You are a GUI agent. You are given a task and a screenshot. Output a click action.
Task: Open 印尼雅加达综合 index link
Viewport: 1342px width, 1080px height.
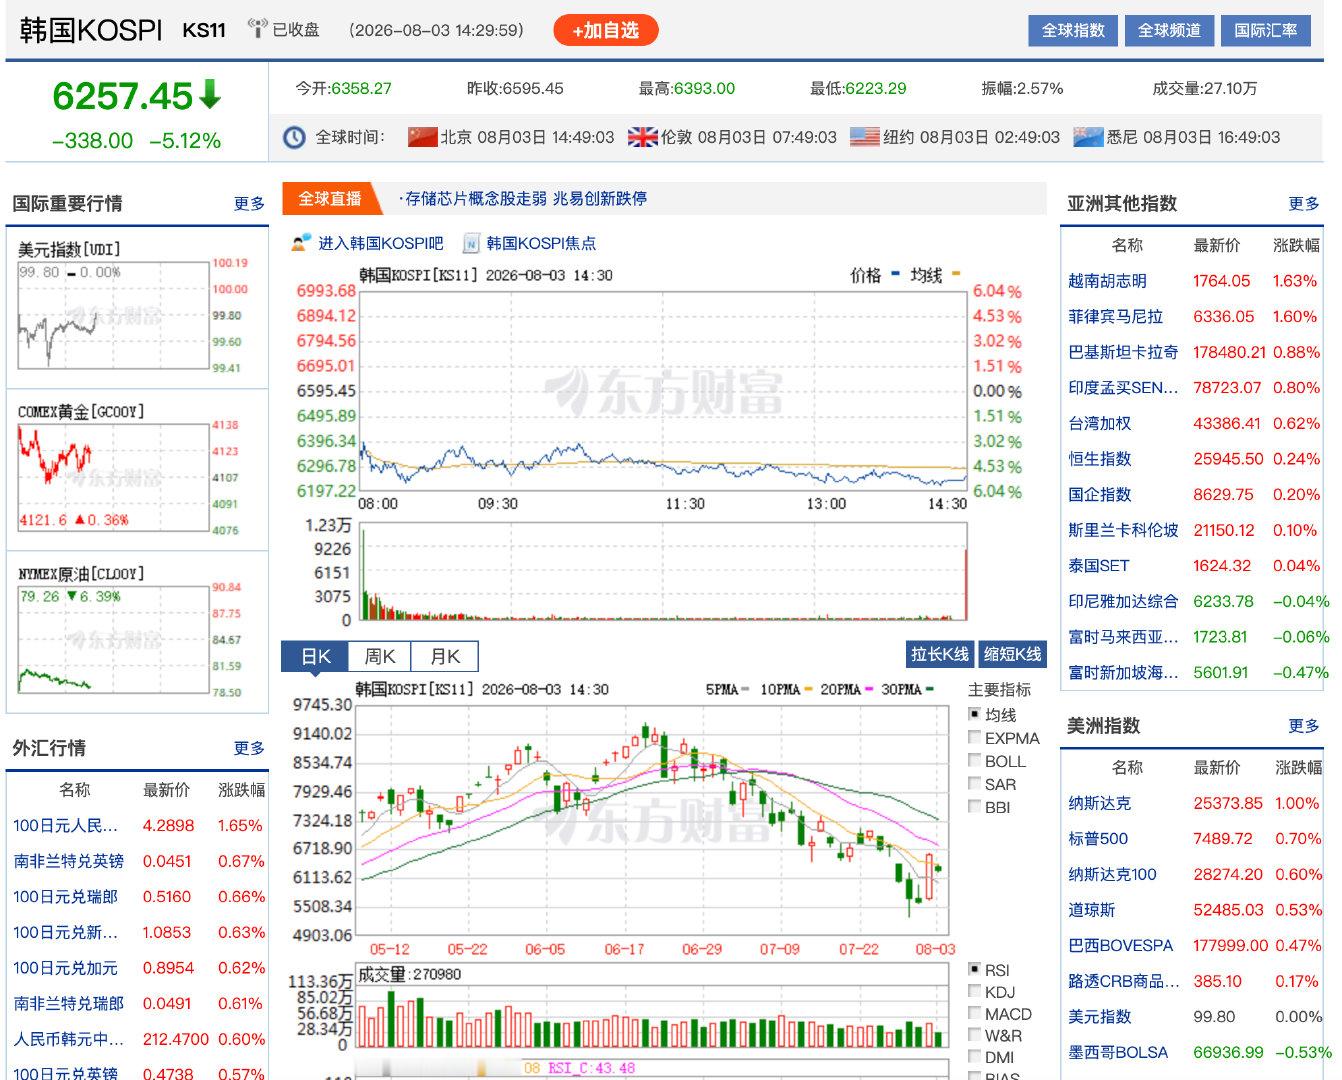pos(1123,601)
